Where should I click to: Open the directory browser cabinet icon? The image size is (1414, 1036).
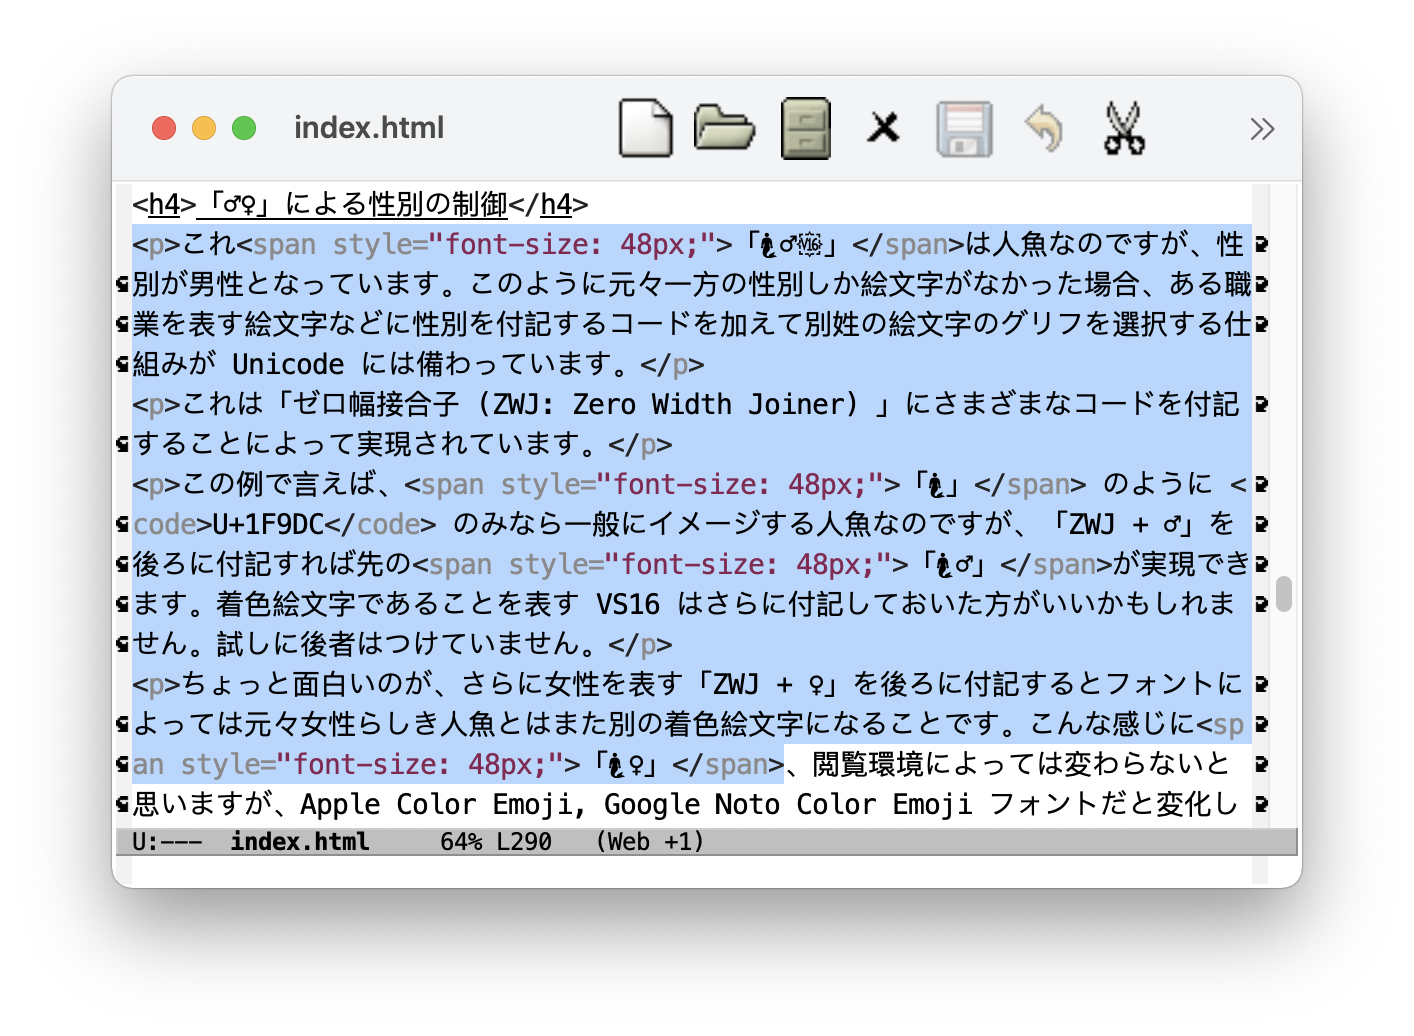point(805,128)
